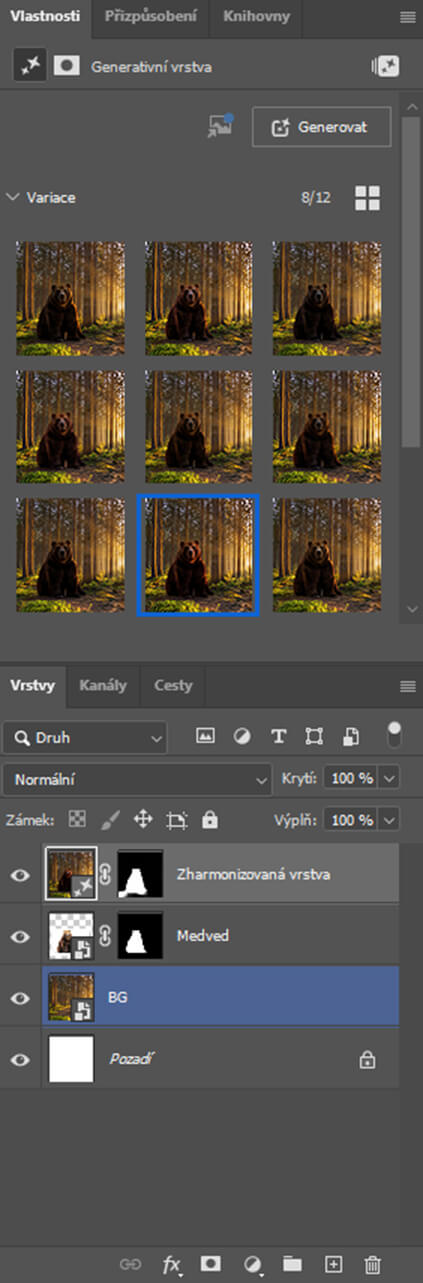Image resolution: width=423 pixels, height=1283 pixels.
Task: Lock all on the selected layer
Action: 209,820
